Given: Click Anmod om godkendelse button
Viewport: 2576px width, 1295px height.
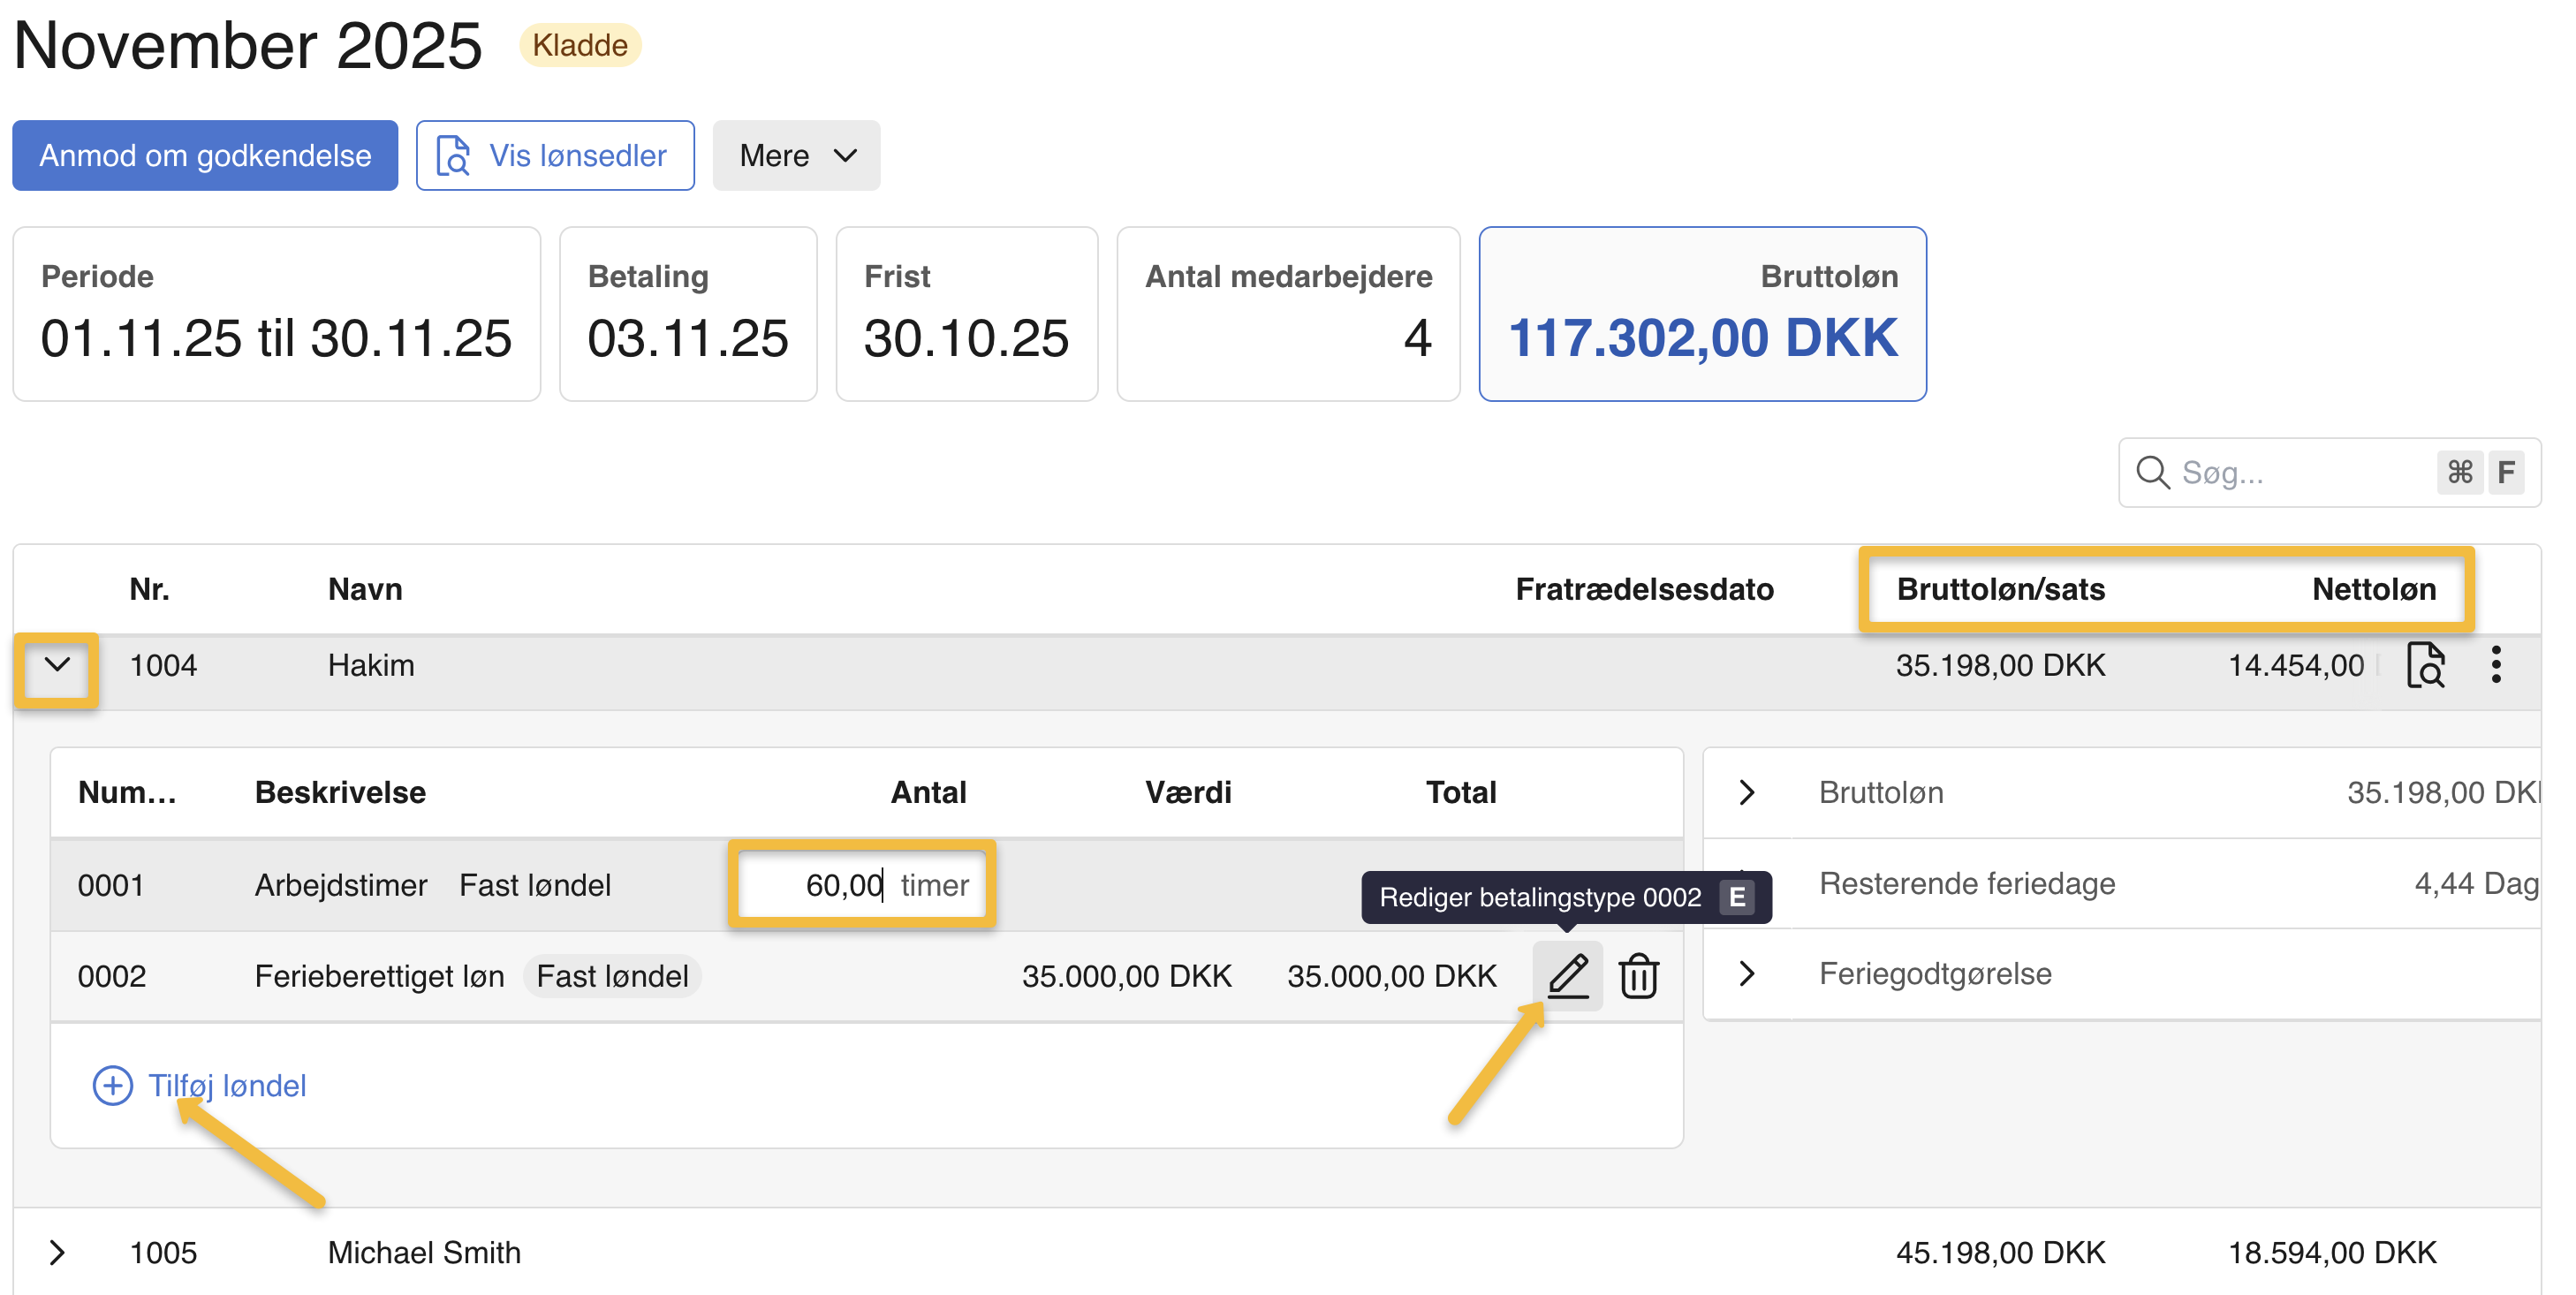Looking at the screenshot, I should [x=205, y=156].
